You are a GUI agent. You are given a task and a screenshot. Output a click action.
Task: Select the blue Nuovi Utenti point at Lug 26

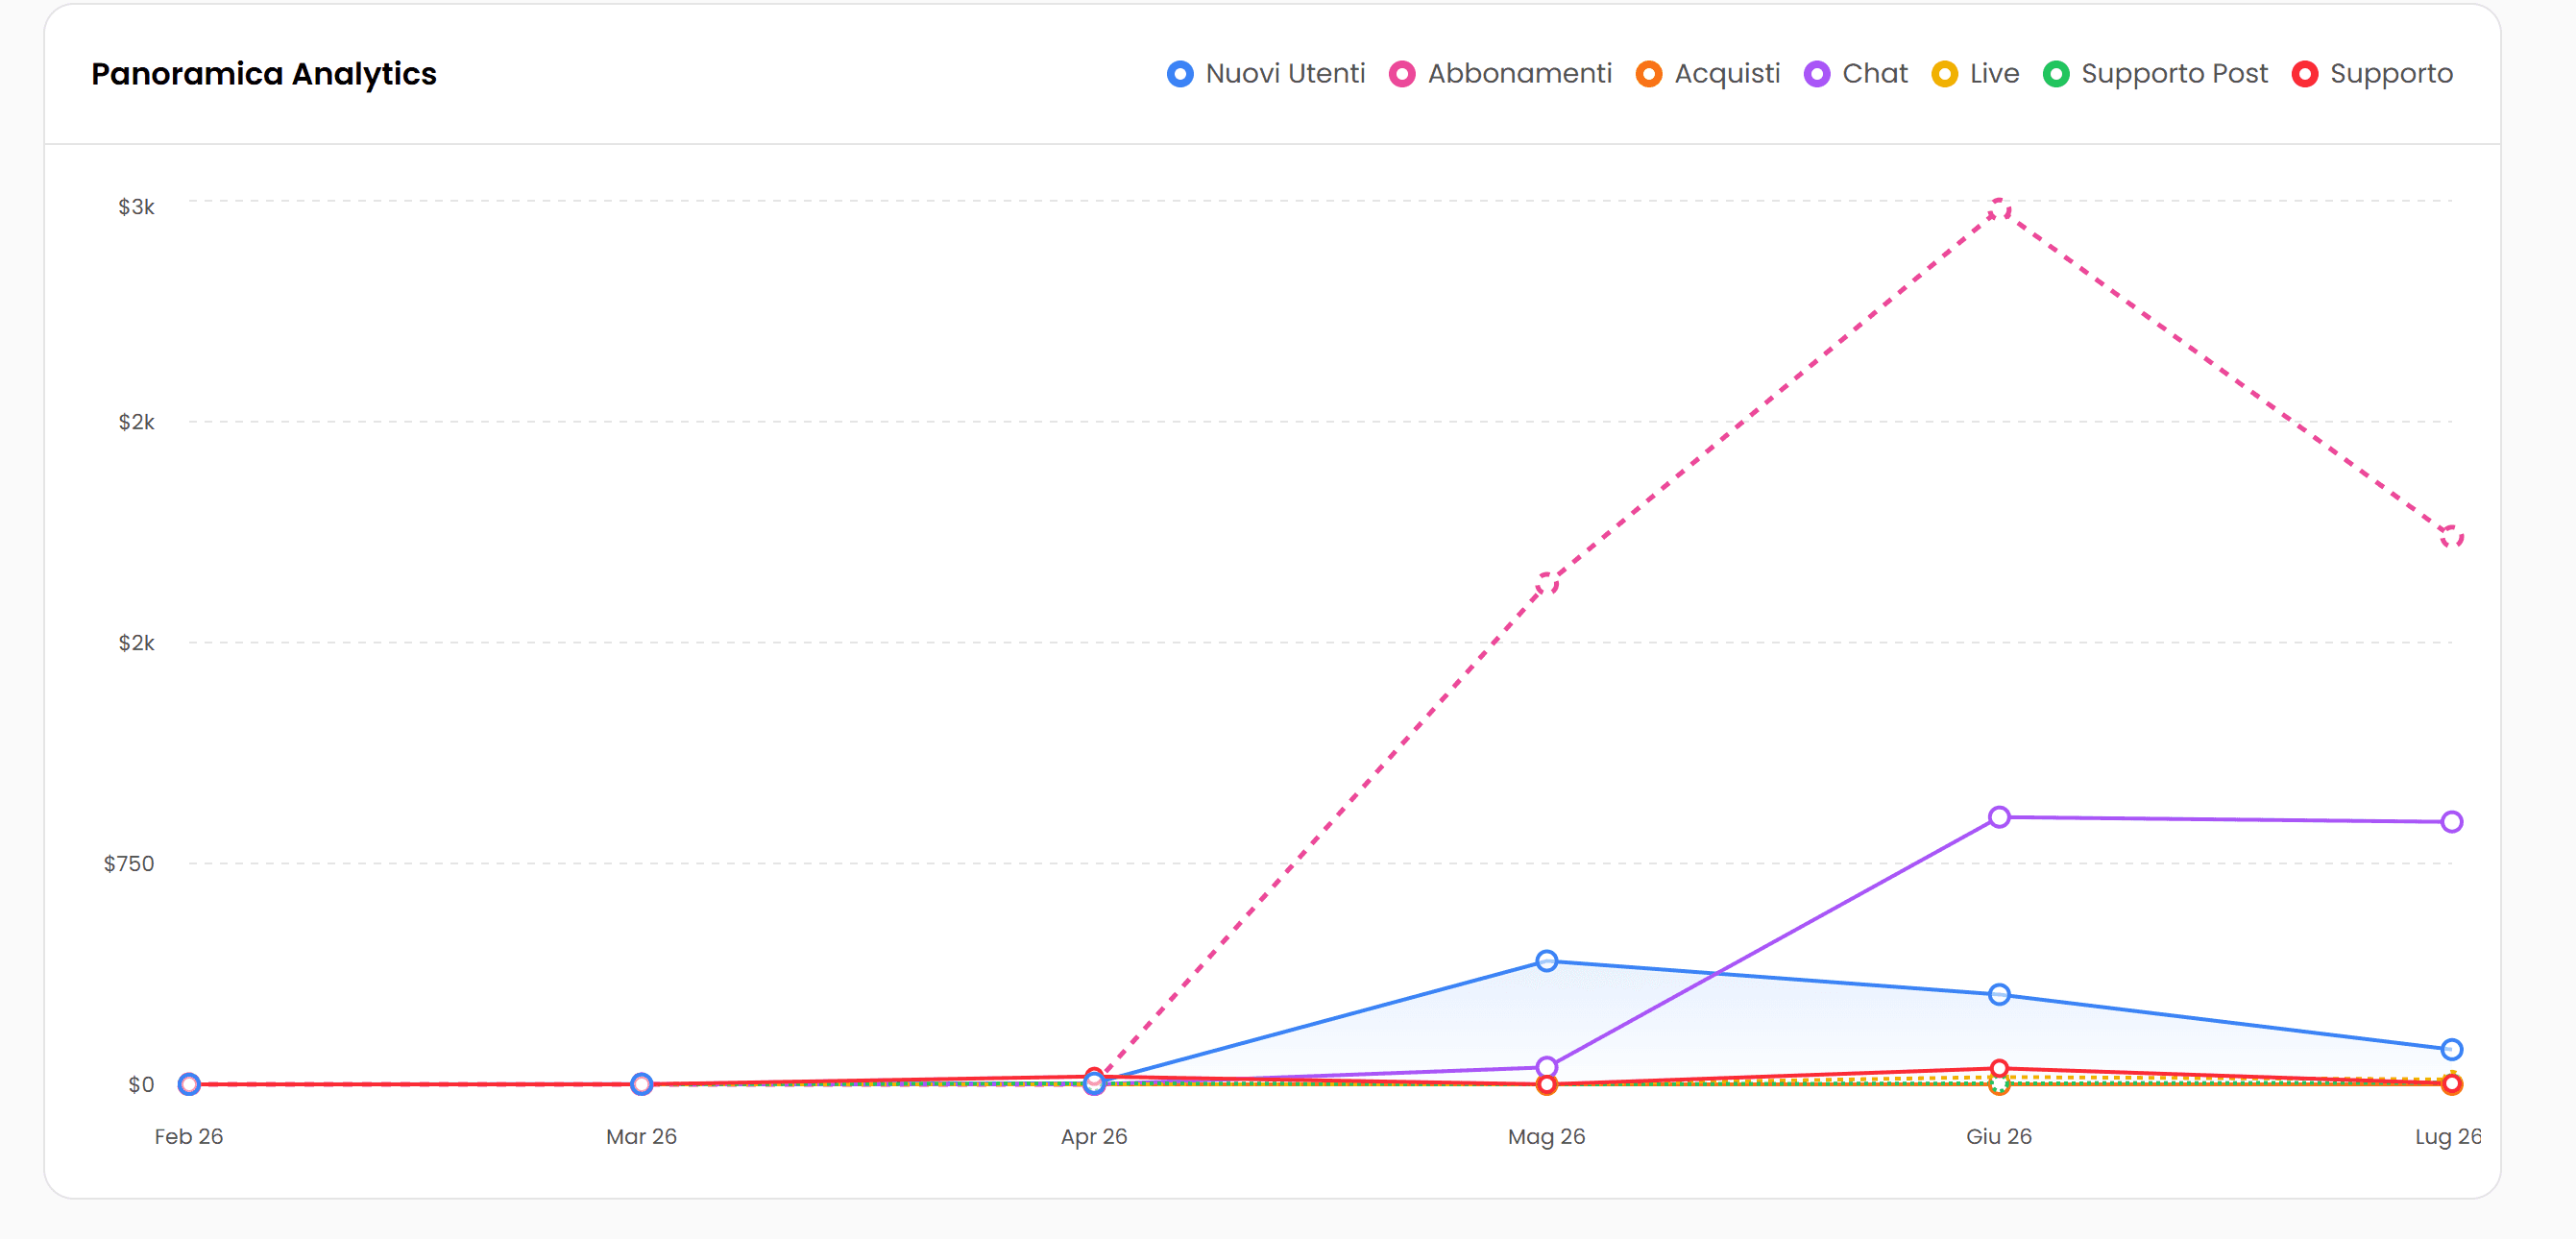coord(2450,1049)
